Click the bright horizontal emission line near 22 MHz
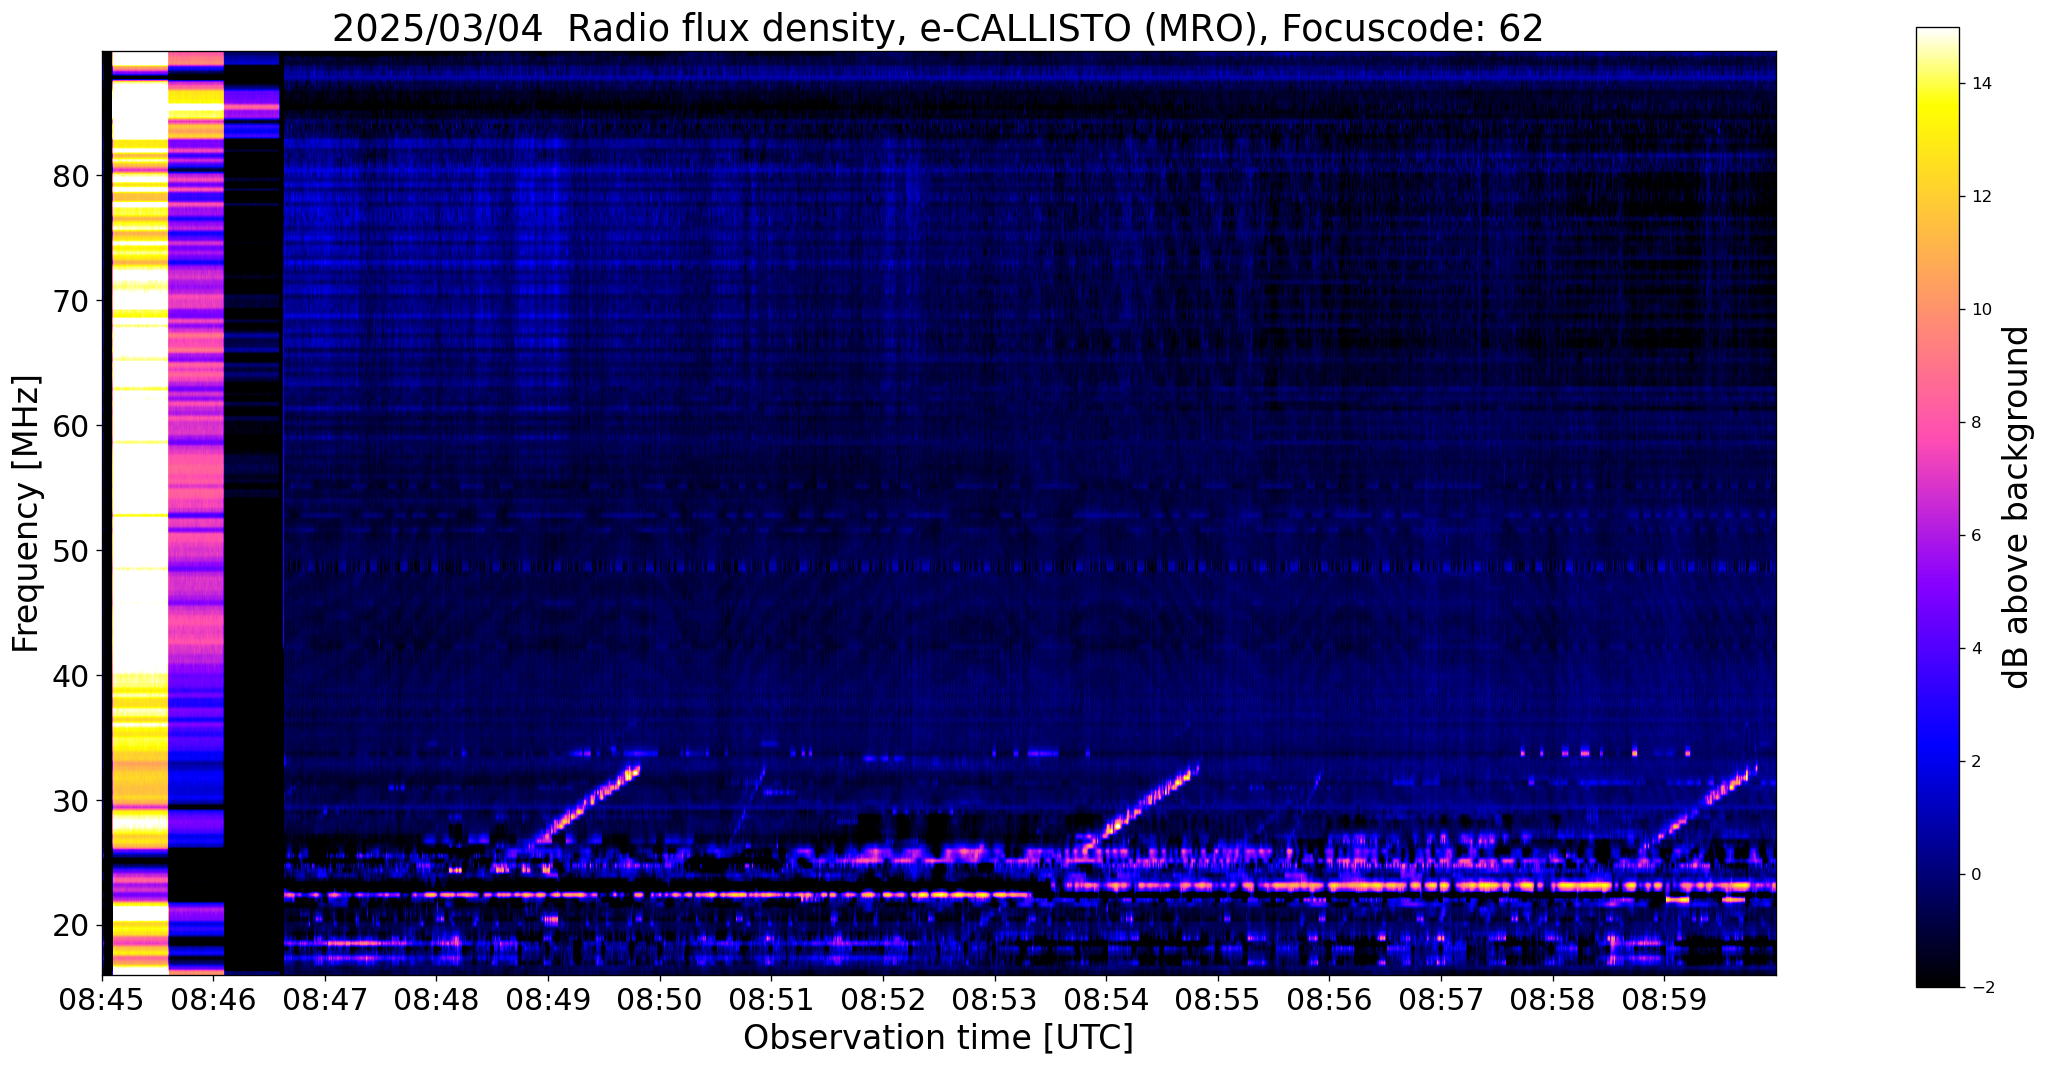2047x1067 pixels. [657, 895]
